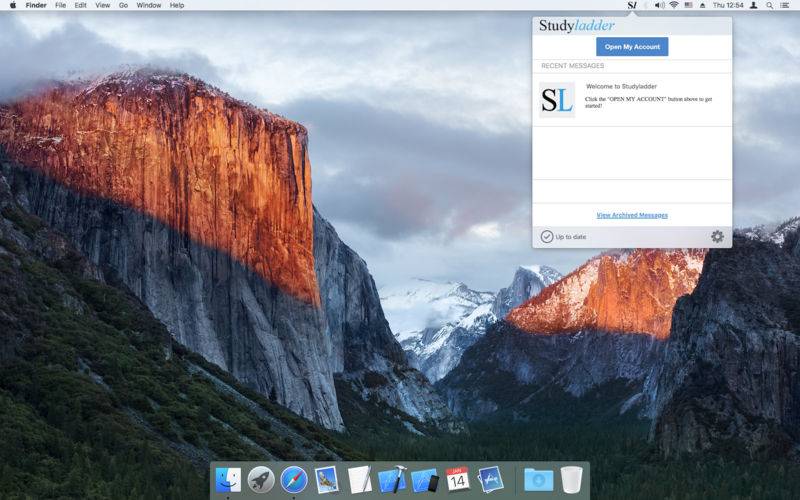The image size is (800, 500).
Task: Open the user account menu icon
Action: pyautogui.click(x=752, y=5)
